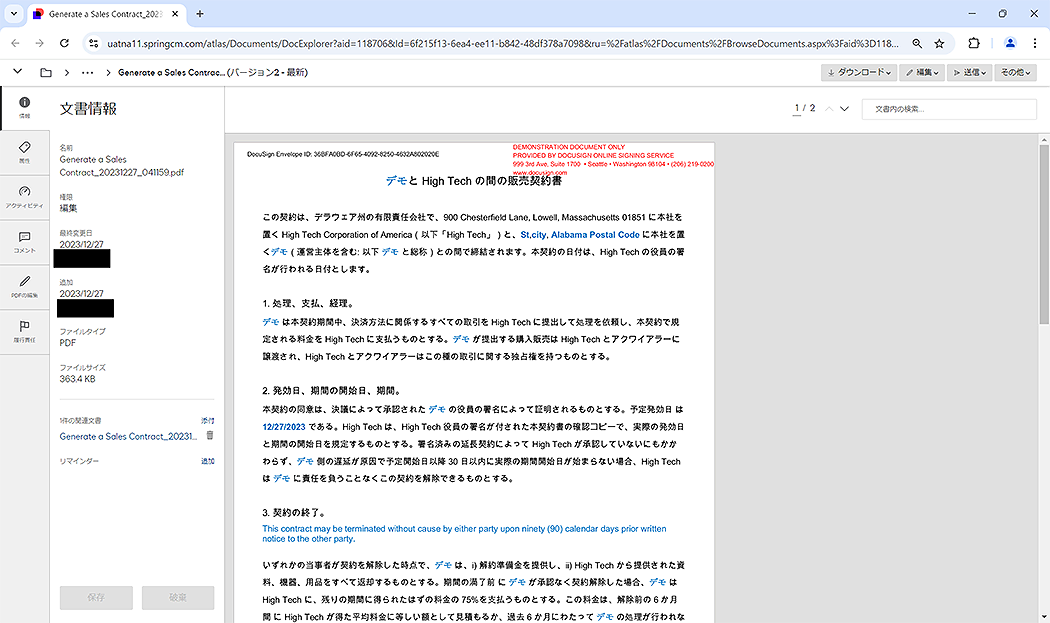Click the 'St.city, Alabama Postal Code' field text
Screen dimensions: 1050x623
click(580, 235)
